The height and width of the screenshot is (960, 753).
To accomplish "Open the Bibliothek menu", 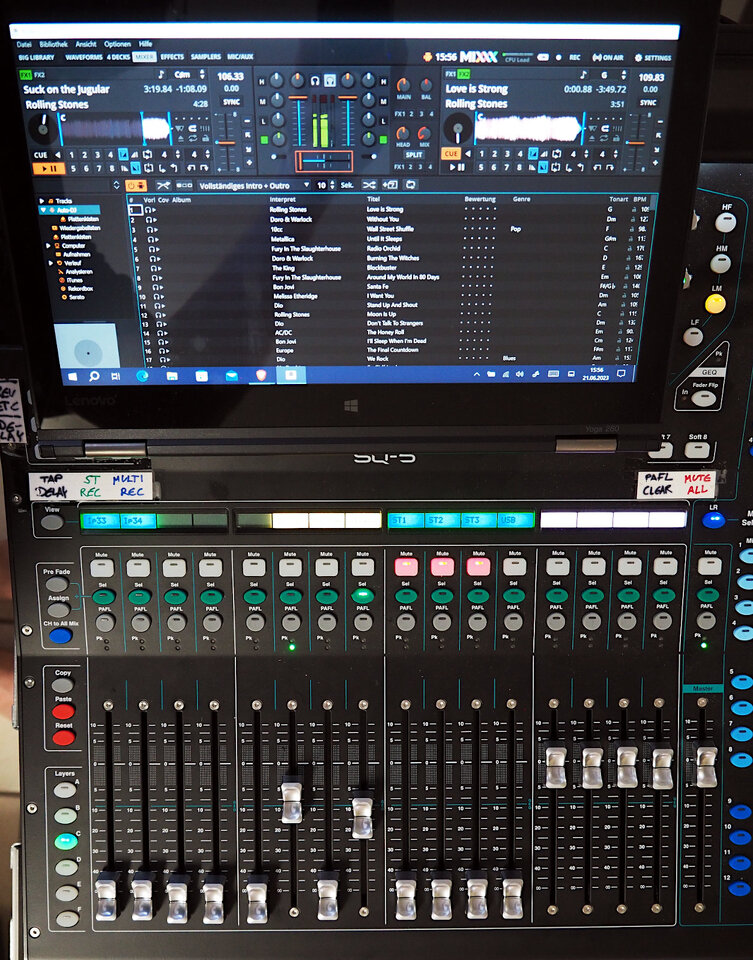I will pos(53,44).
